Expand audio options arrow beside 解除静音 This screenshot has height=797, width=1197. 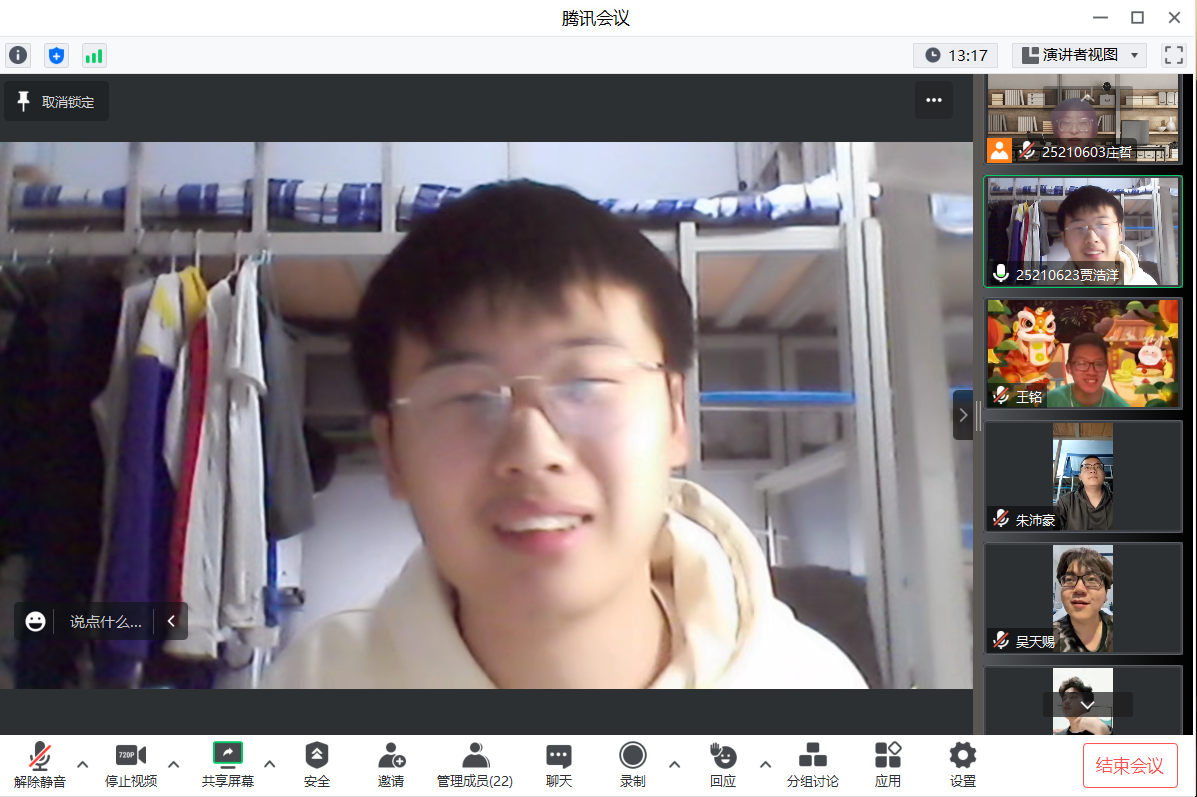[x=83, y=765]
